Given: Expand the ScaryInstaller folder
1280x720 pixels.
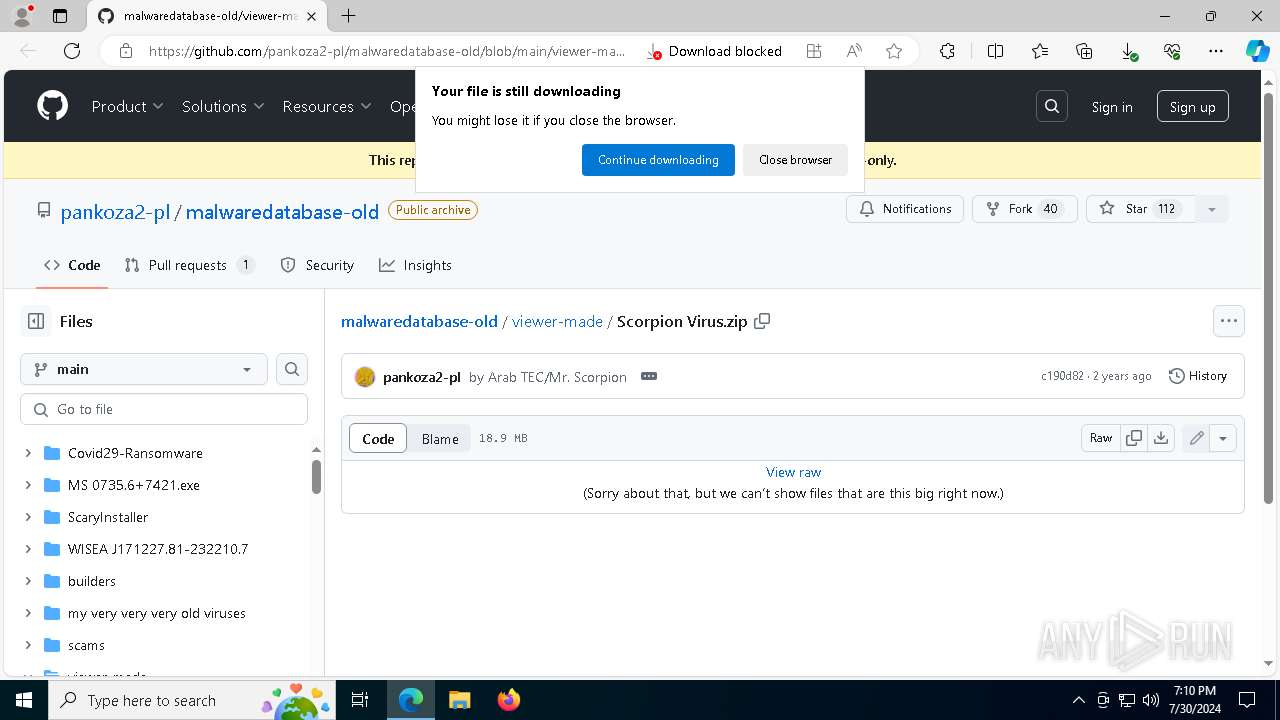Looking at the screenshot, I should pyautogui.click(x=28, y=517).
